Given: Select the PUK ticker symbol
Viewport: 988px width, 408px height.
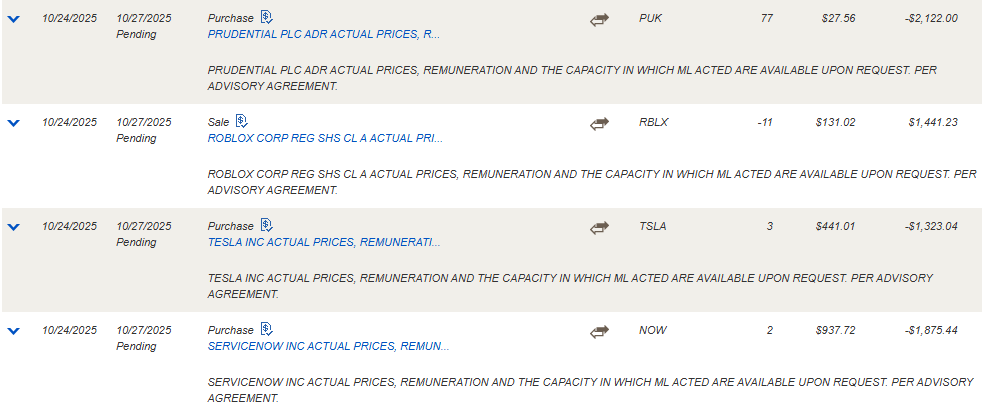Looking at the screenshot, I should [650, 18].
